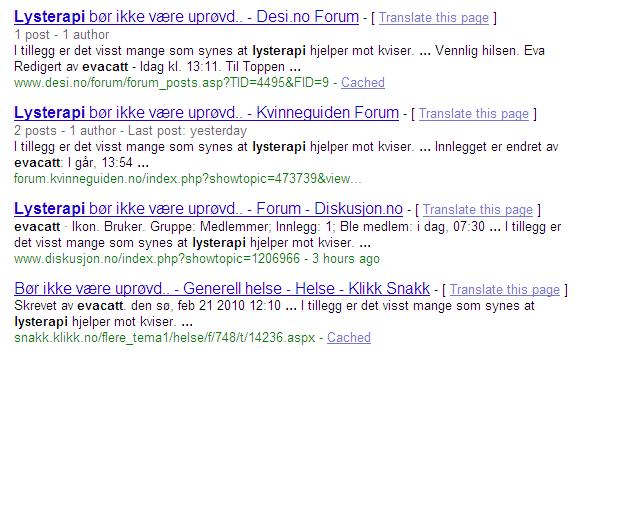
Task: Translate the Desi.no Forum result page
Action: (x=433, y=18)
